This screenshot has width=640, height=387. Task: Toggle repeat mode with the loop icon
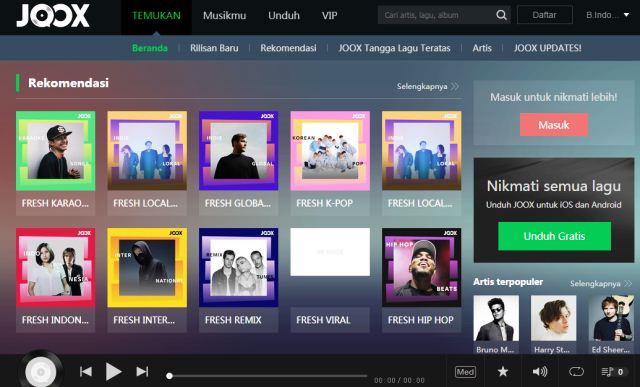click(576, 371)
